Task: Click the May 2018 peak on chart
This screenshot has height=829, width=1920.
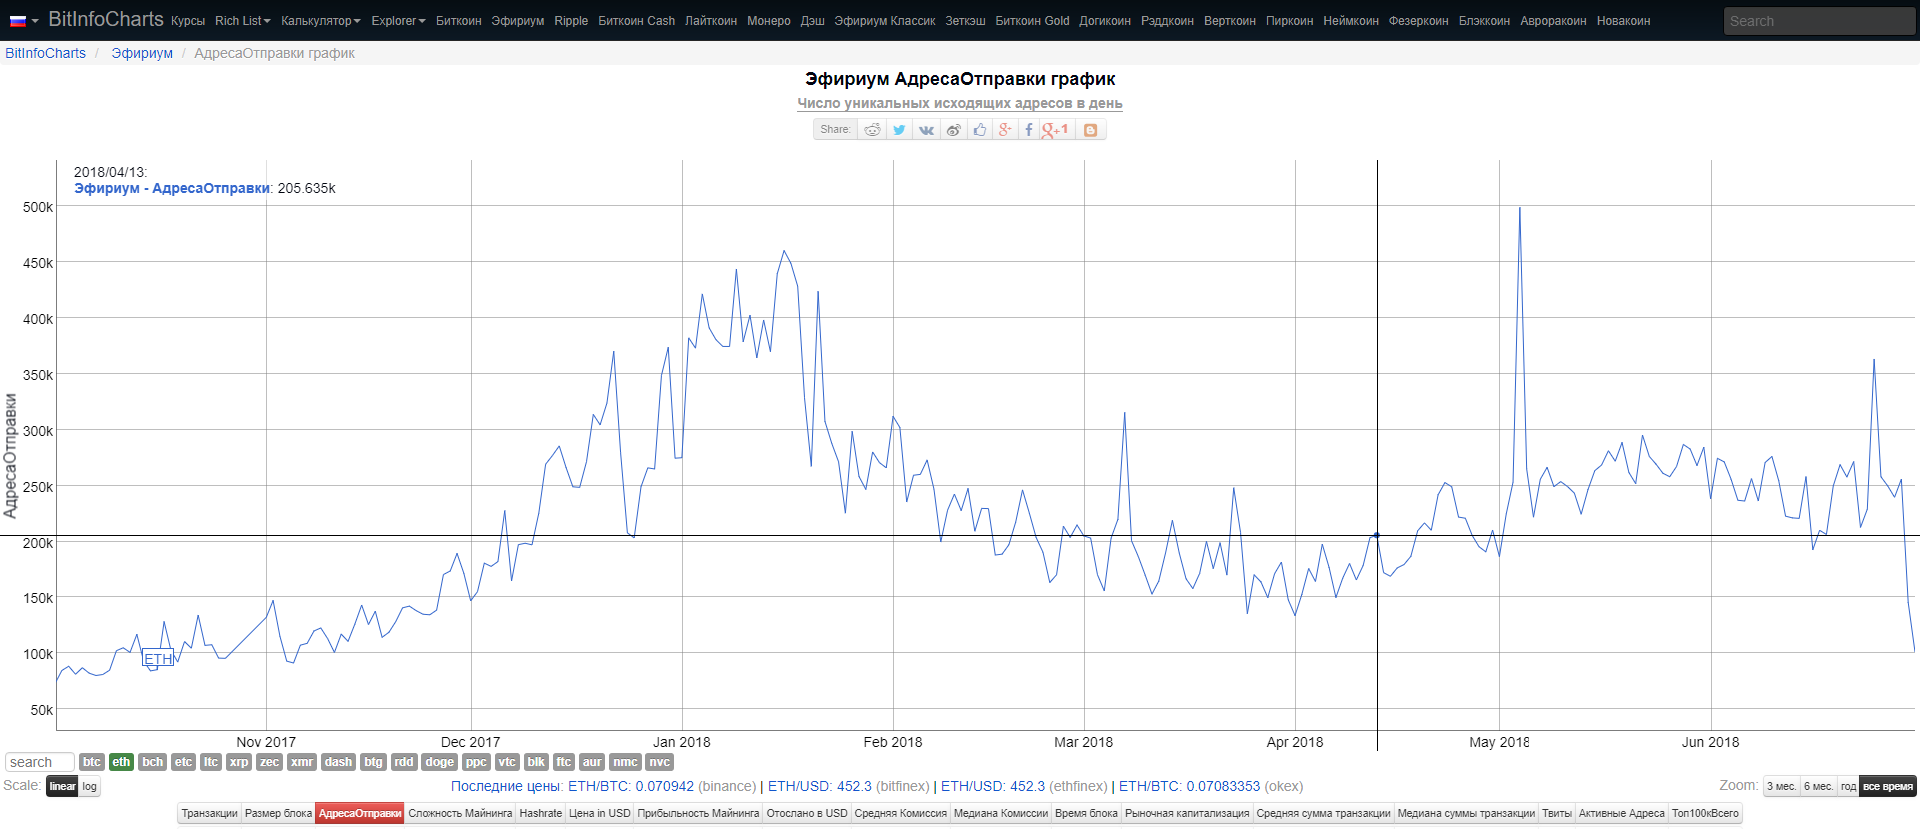Action: [1519, 209]
